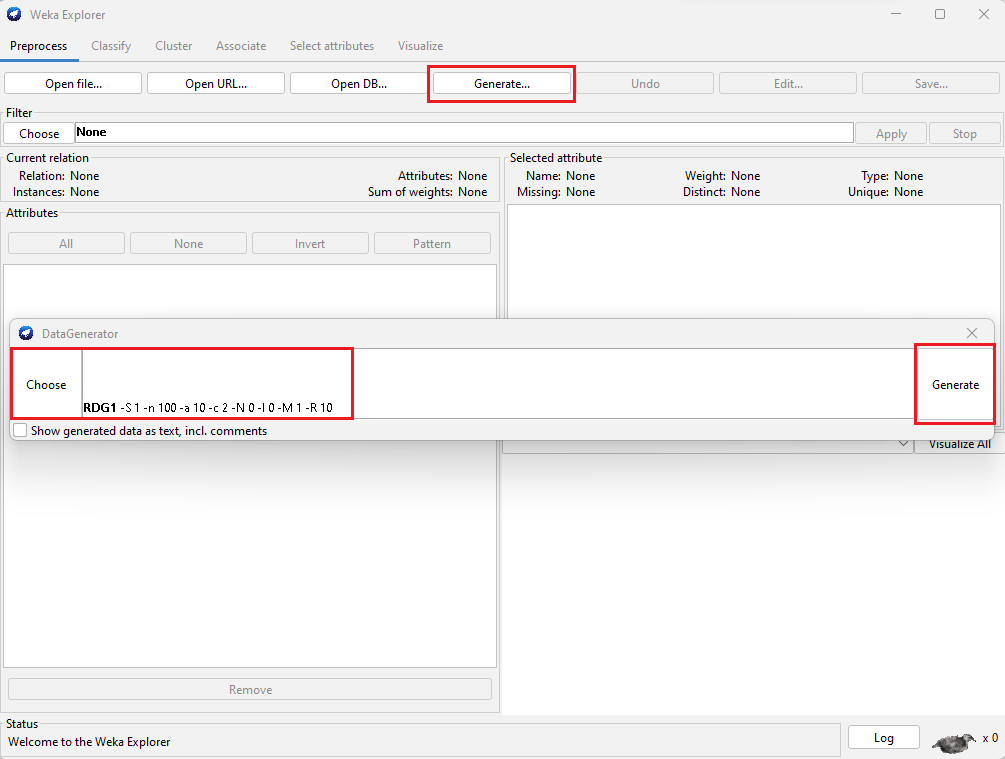
Task: Open the Generate... data dialog button
Action: click(502, 83)
